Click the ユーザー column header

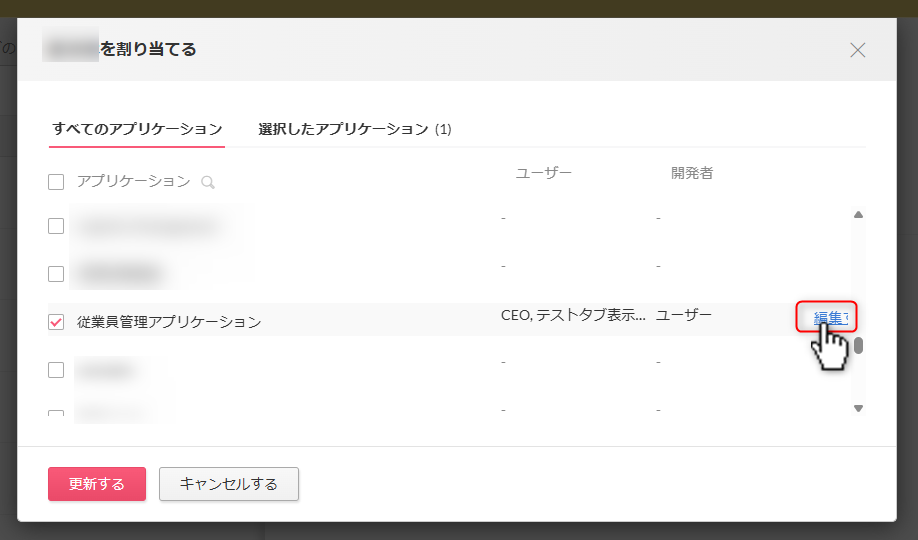(543, 173)
